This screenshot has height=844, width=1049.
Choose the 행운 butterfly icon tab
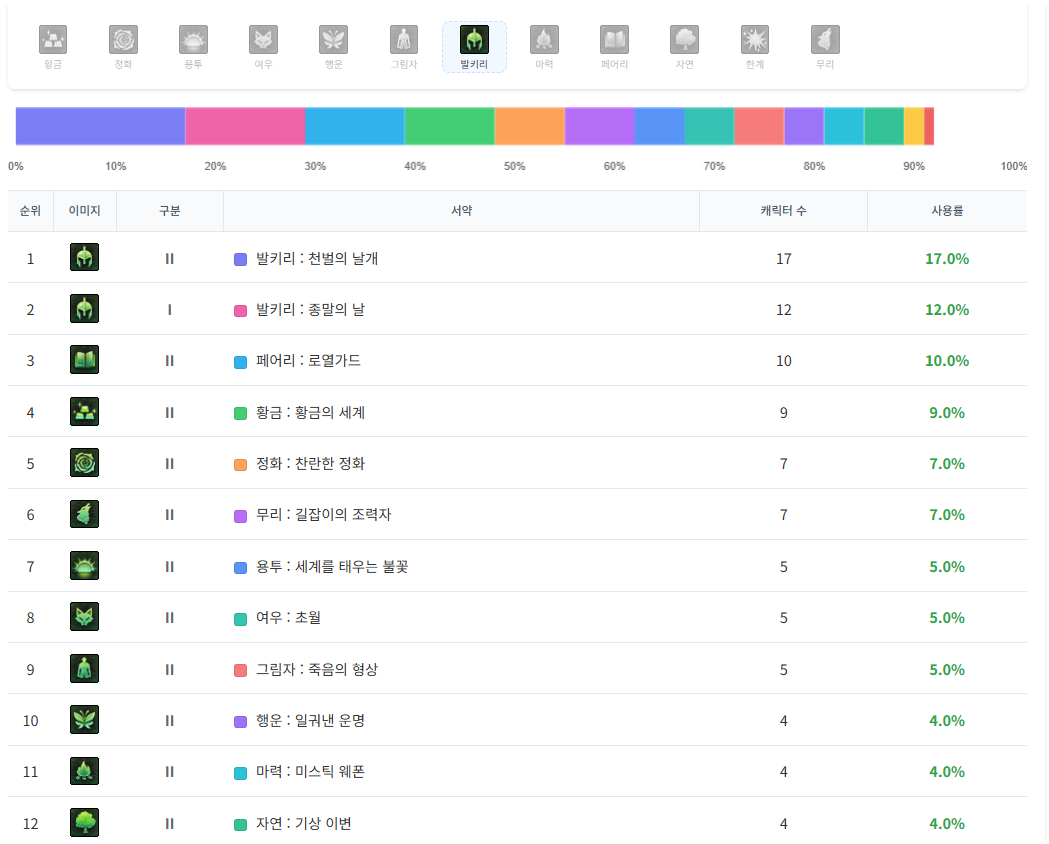333,46
